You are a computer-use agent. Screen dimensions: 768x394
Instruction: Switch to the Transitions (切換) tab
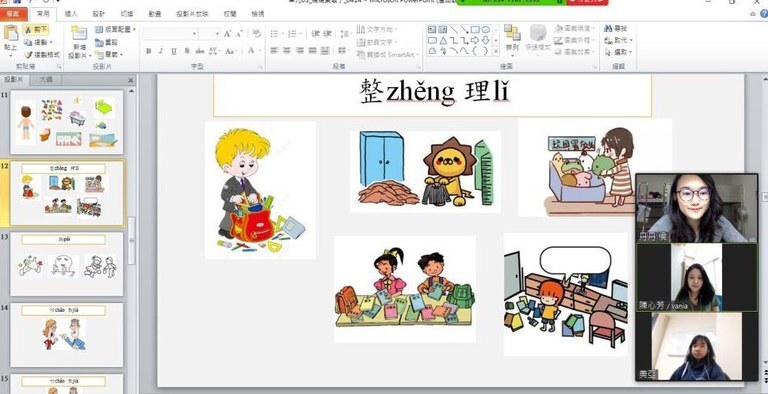tap(126, 14)
